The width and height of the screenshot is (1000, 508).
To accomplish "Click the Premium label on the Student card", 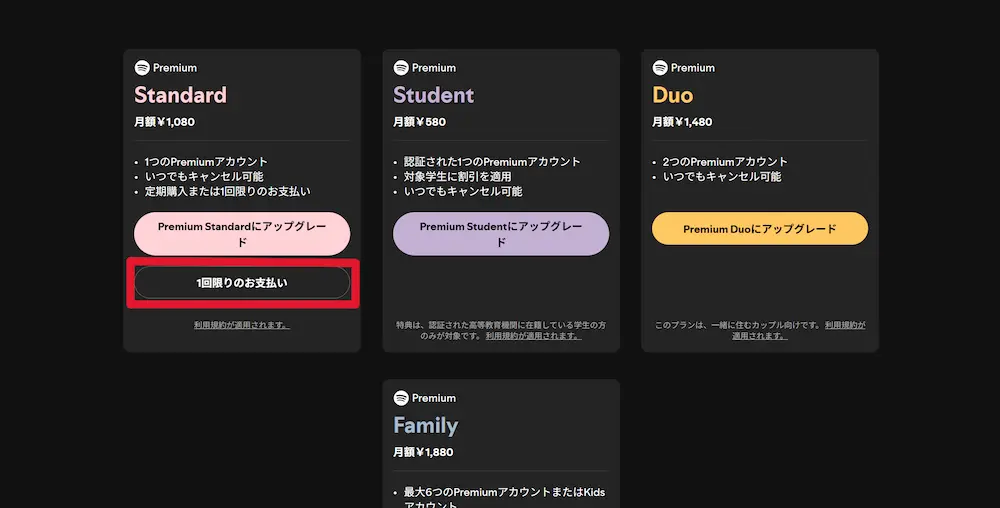I will click(x=434, y=68).
